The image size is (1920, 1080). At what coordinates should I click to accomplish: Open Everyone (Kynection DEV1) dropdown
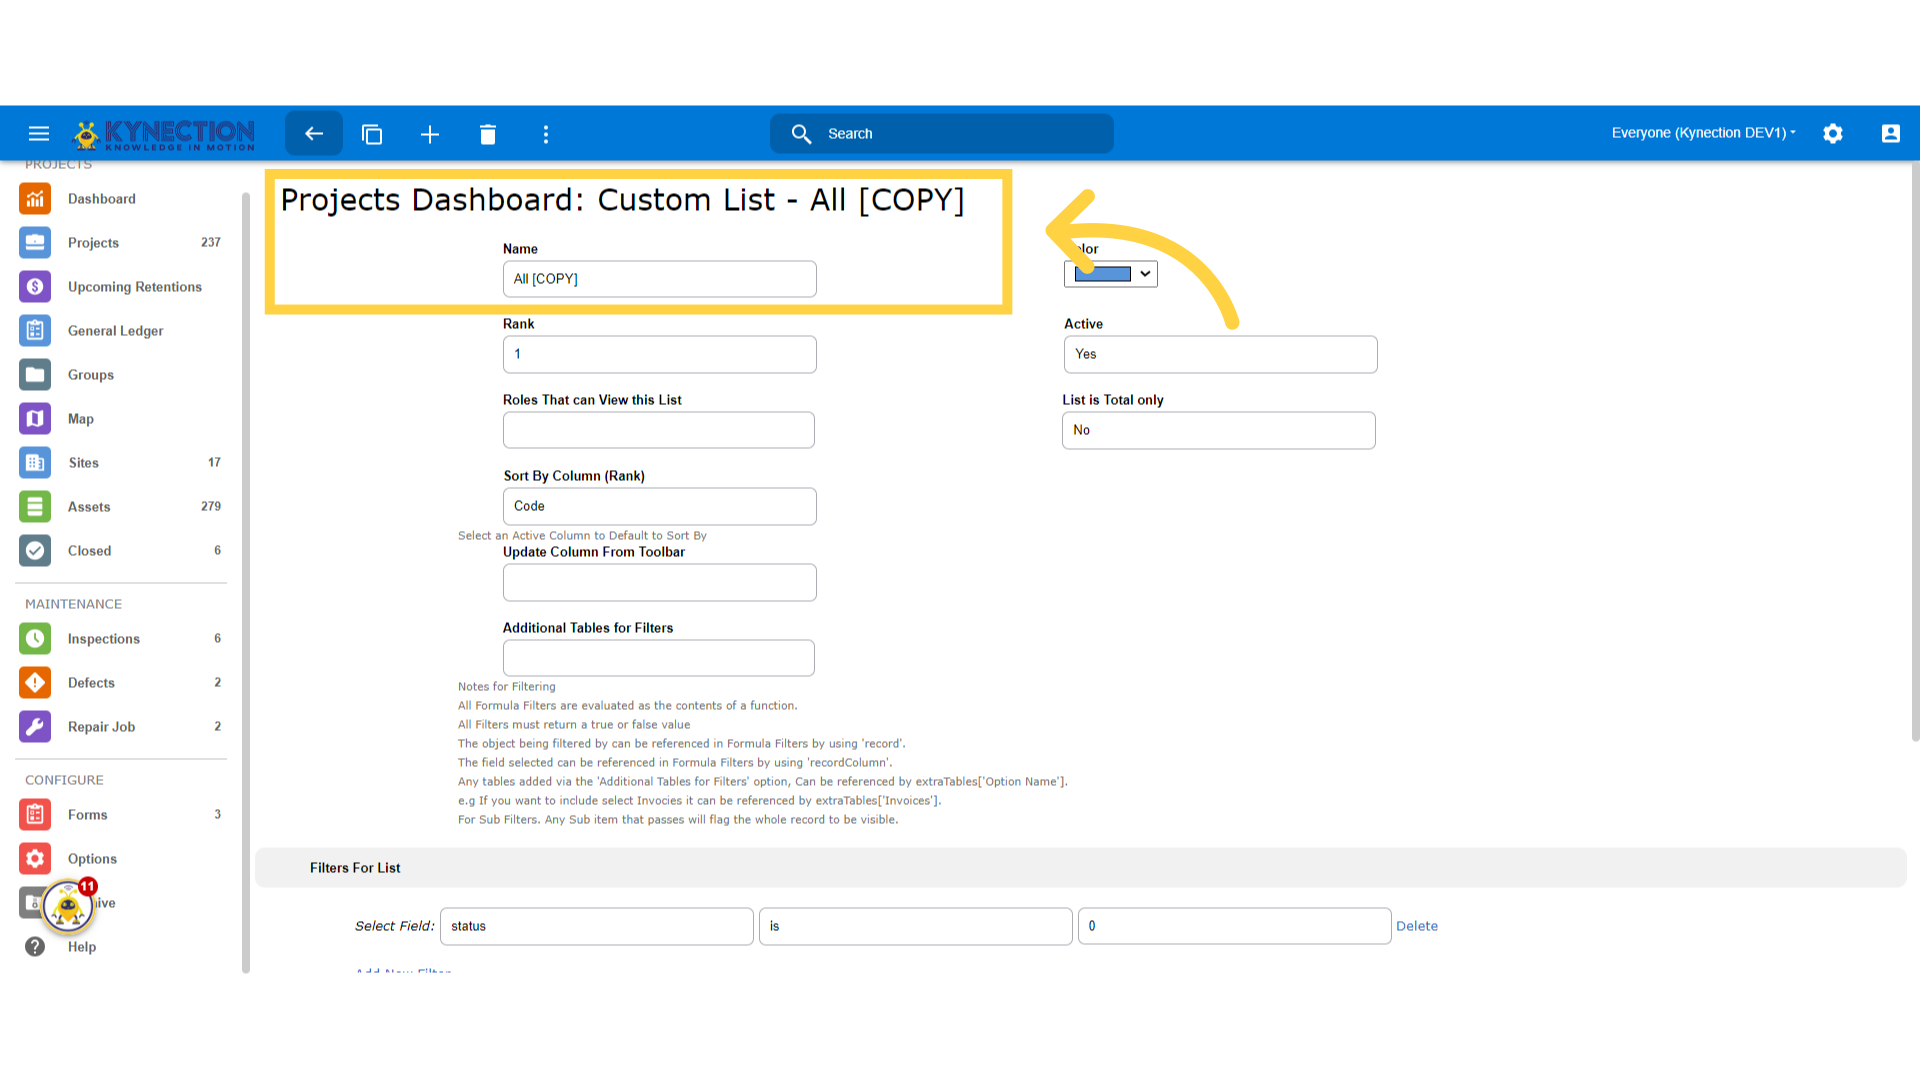point(1704,133)
